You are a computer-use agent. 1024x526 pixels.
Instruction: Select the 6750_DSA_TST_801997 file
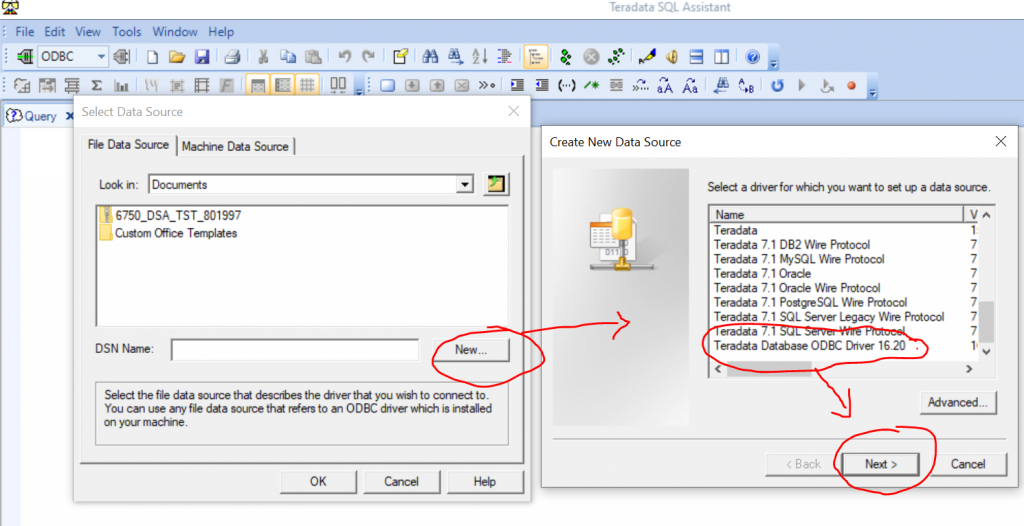point(170,214)
